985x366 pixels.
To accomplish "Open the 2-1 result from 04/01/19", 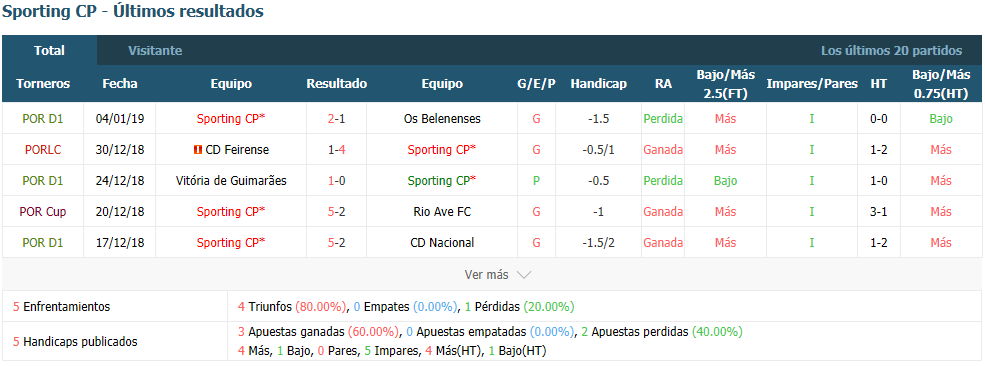I will [x=337, y=119].
